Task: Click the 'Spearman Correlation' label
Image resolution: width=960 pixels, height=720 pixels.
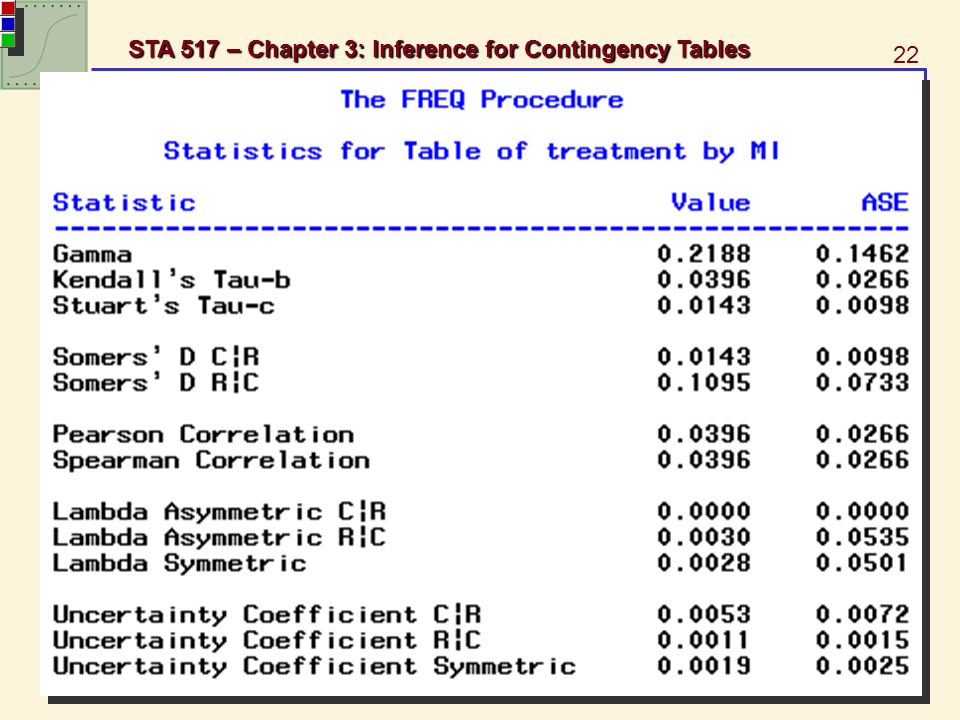Action: pos(211,460)
